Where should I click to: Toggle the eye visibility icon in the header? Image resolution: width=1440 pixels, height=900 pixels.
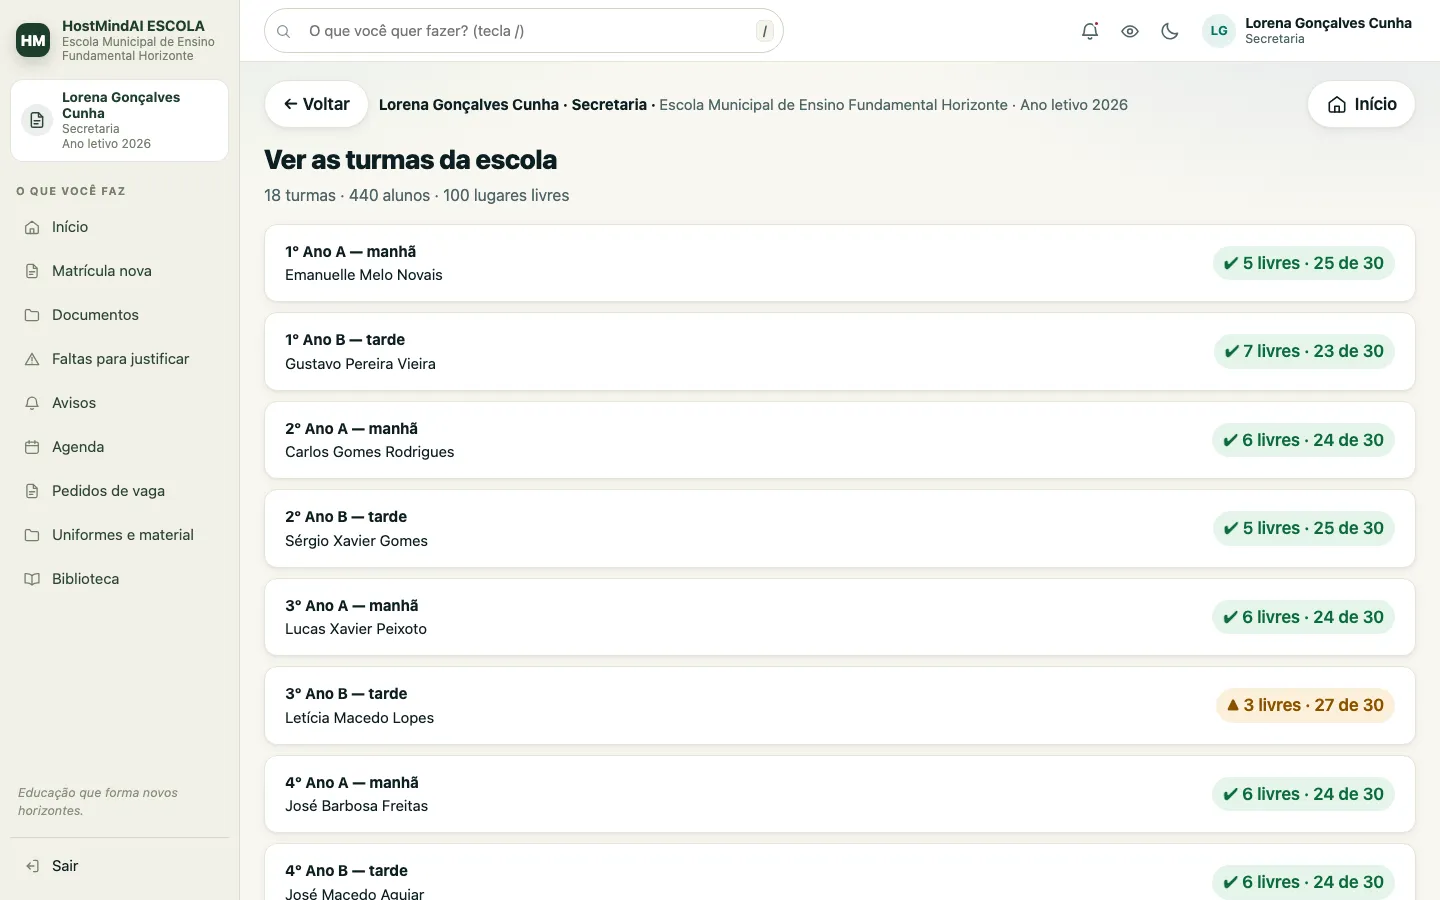tap(1130, 31)
